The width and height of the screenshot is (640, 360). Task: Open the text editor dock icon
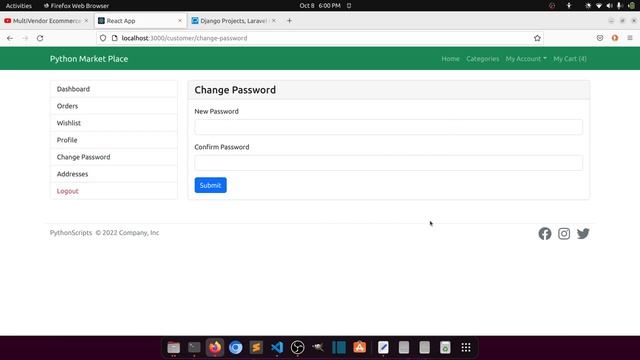[383, 347]
